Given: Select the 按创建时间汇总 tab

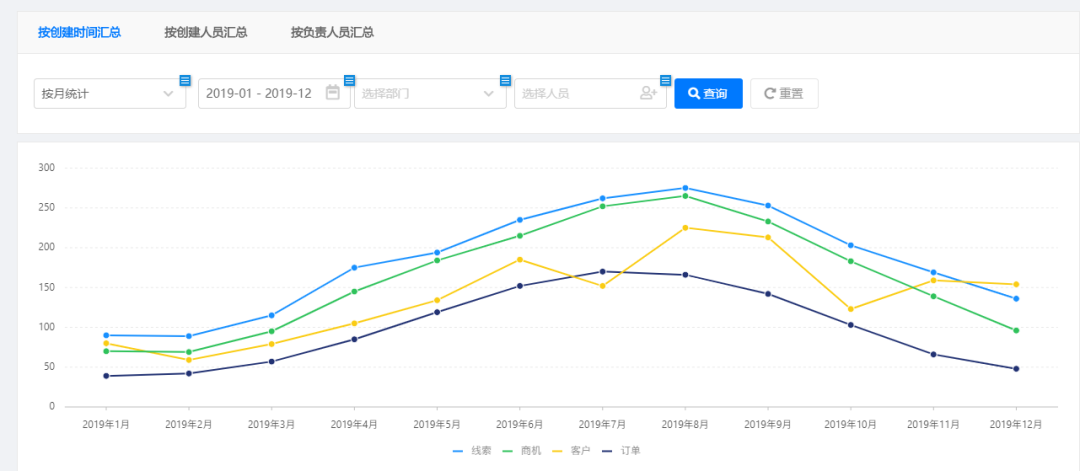Looking at the screenshot, I should tap(80, 32).
